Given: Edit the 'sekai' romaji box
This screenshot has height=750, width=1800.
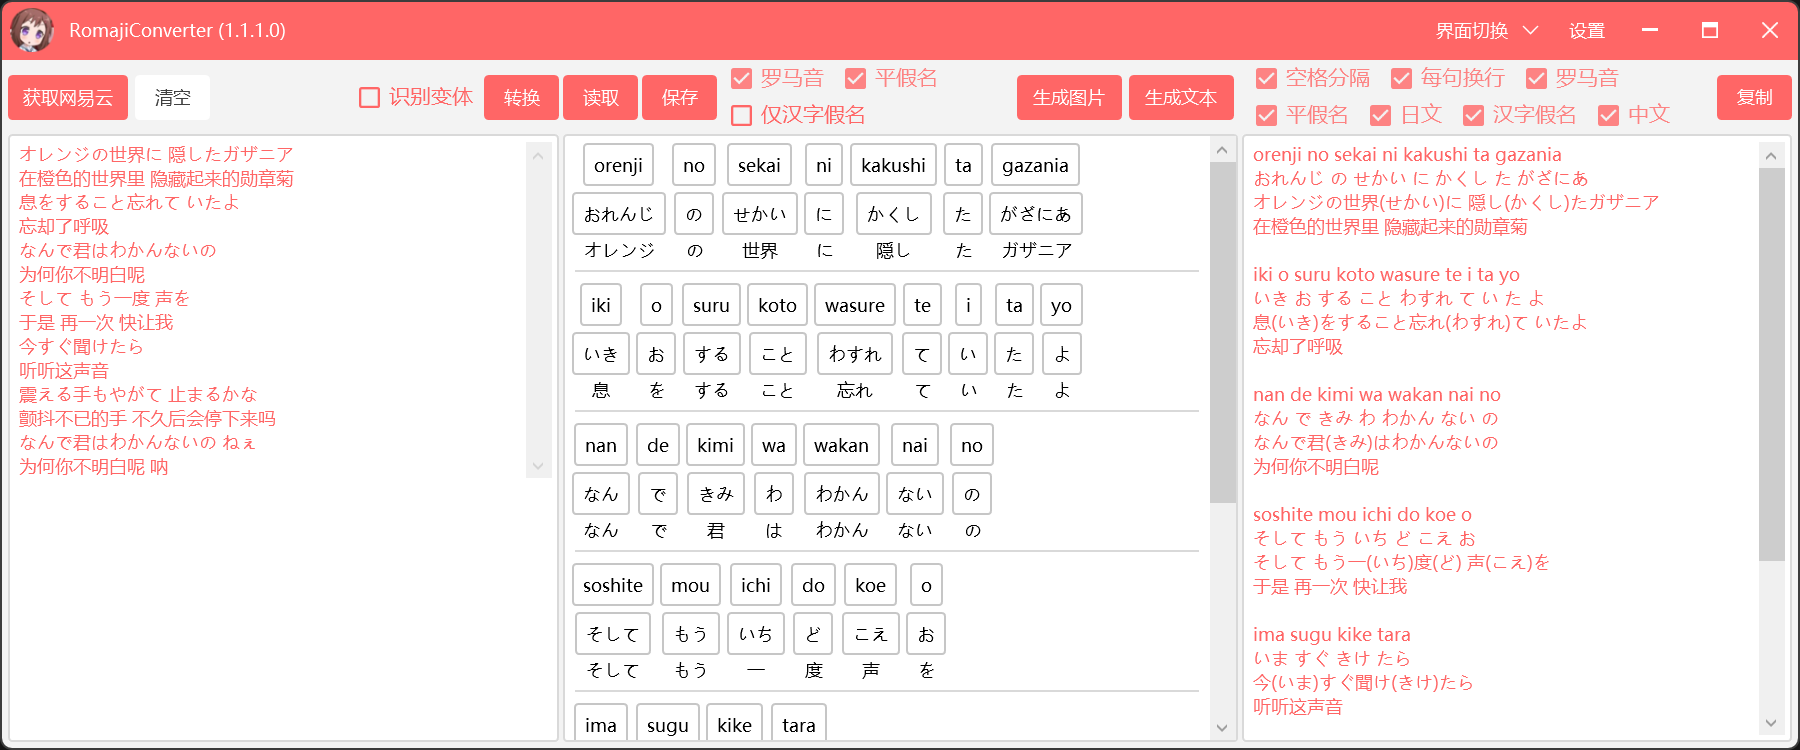Looking at the screenshot, I should click(759, 165).
